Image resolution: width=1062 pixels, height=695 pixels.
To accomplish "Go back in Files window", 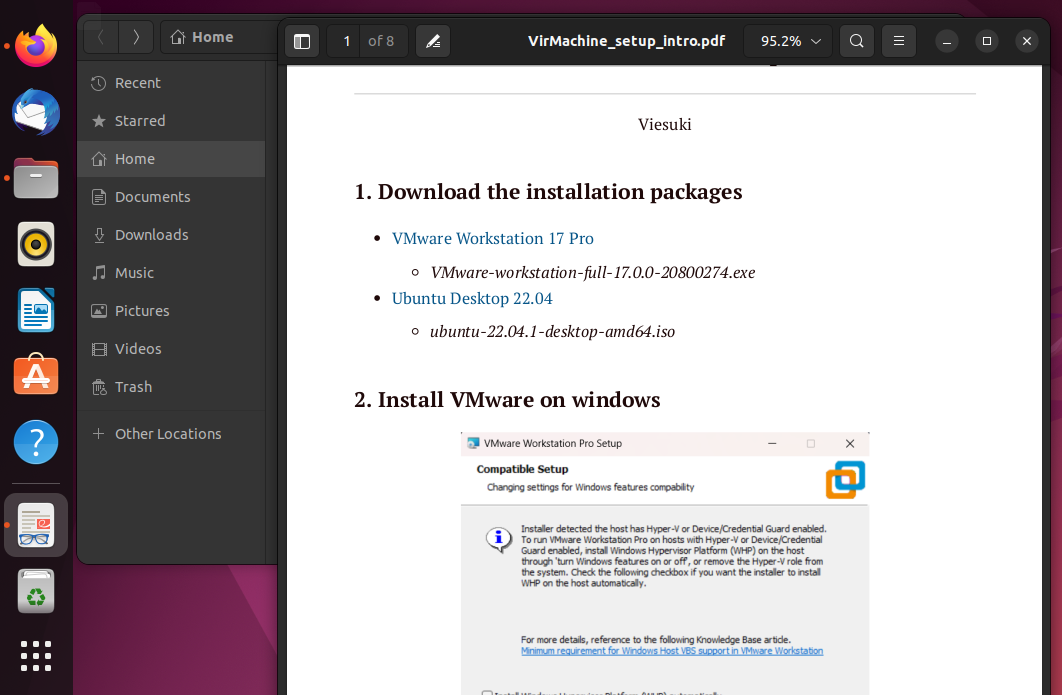I will tap(101, 37).
